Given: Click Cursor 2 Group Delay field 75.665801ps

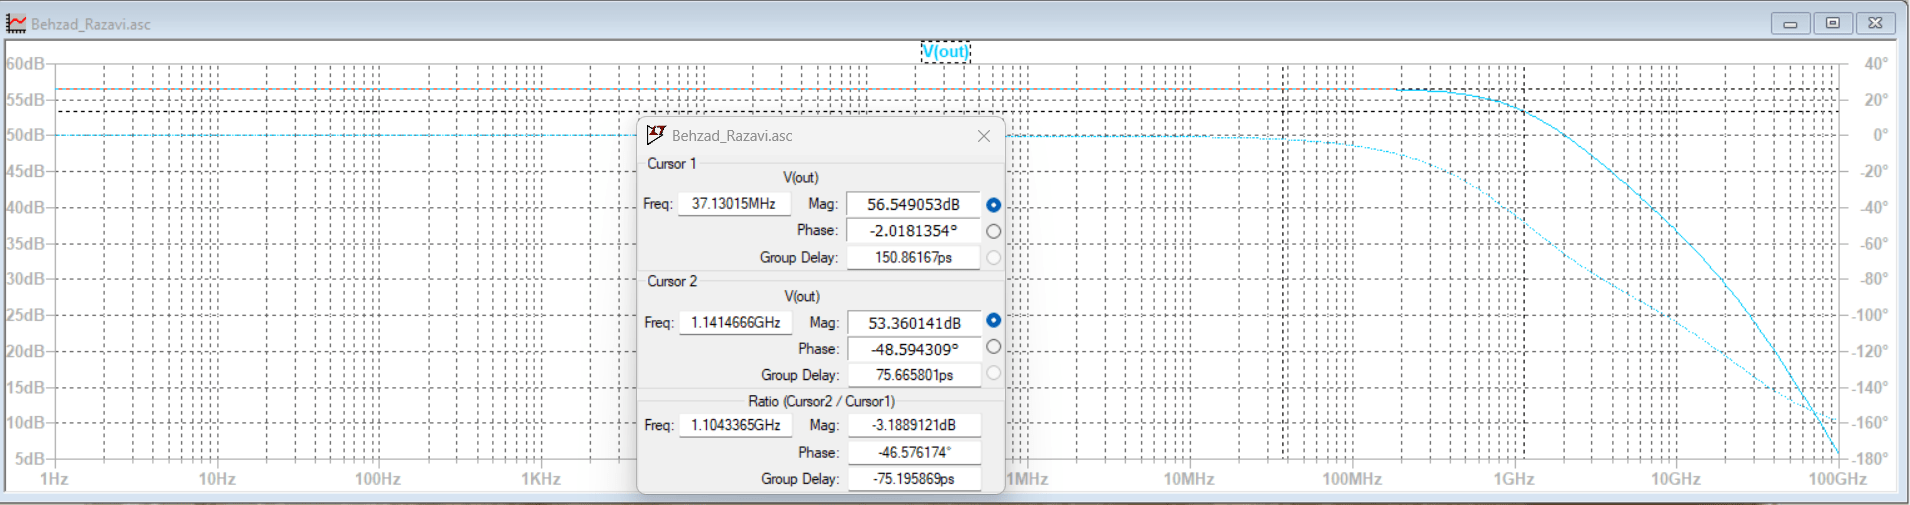Looking at the screenshot, I should (914, 375).
